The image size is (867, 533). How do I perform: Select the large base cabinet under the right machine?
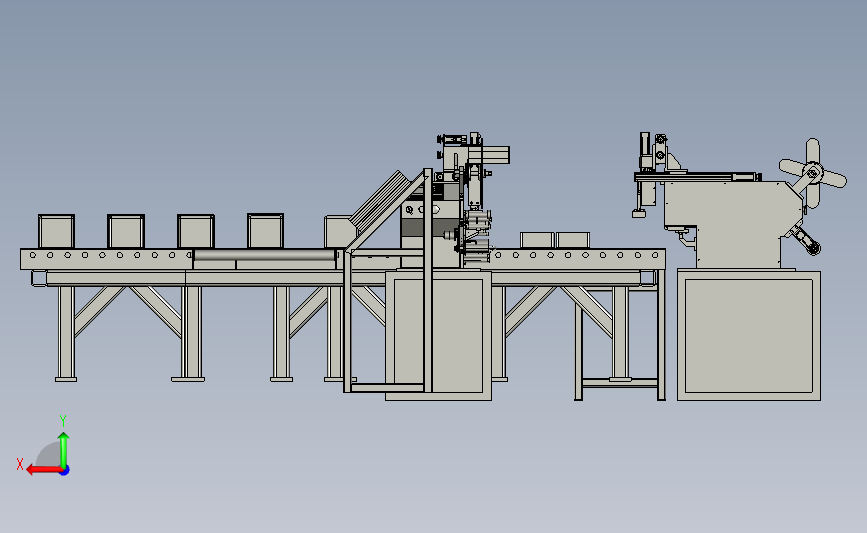[x=749, y=335]
